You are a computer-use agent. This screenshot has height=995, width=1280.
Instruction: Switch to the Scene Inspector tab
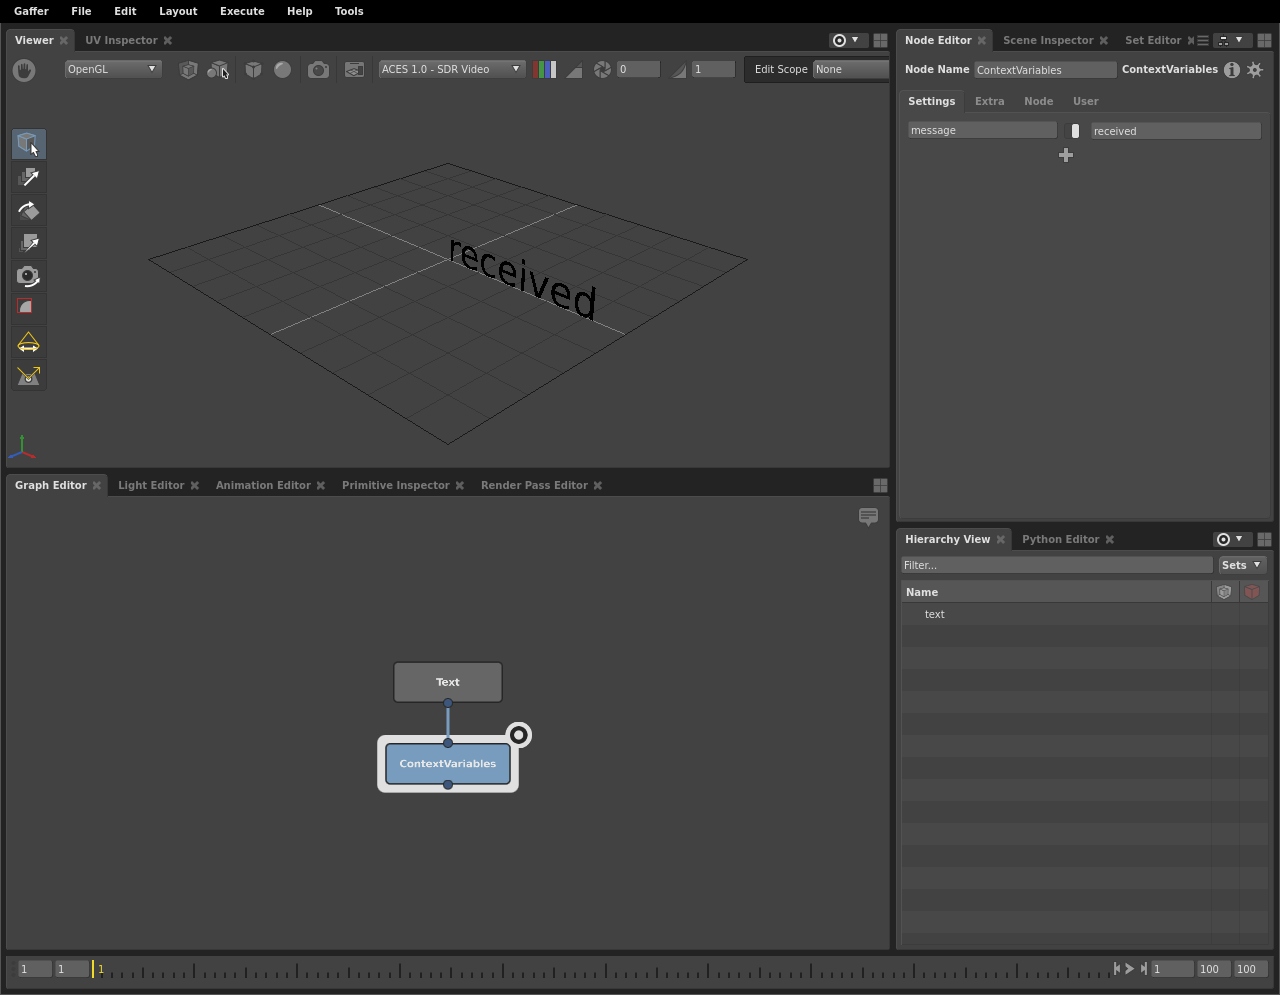pos(1047,40)
